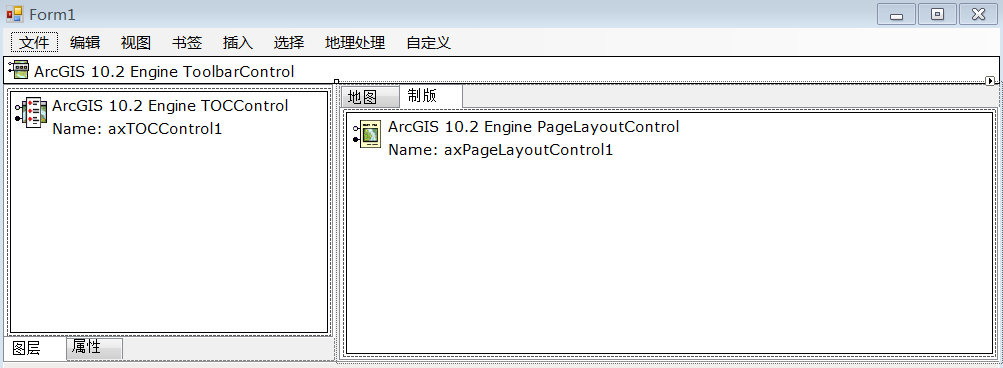The height and width of the screenshot is (368, 1003).
Task: Click the toolbar smart tag arrow
Action: click(990, 81)
